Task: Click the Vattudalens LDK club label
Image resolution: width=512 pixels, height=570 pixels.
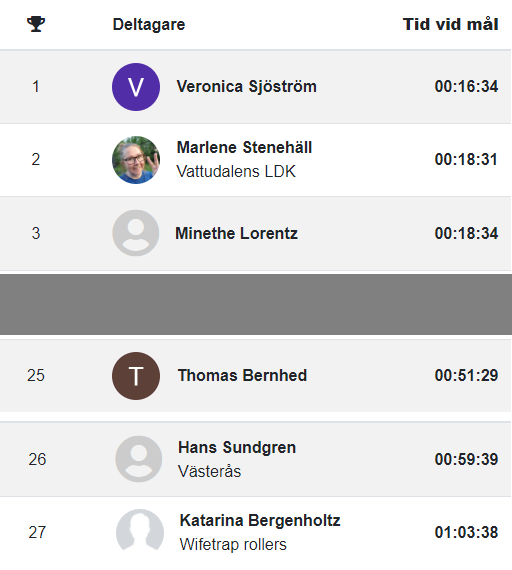Action: click(236, 171)
